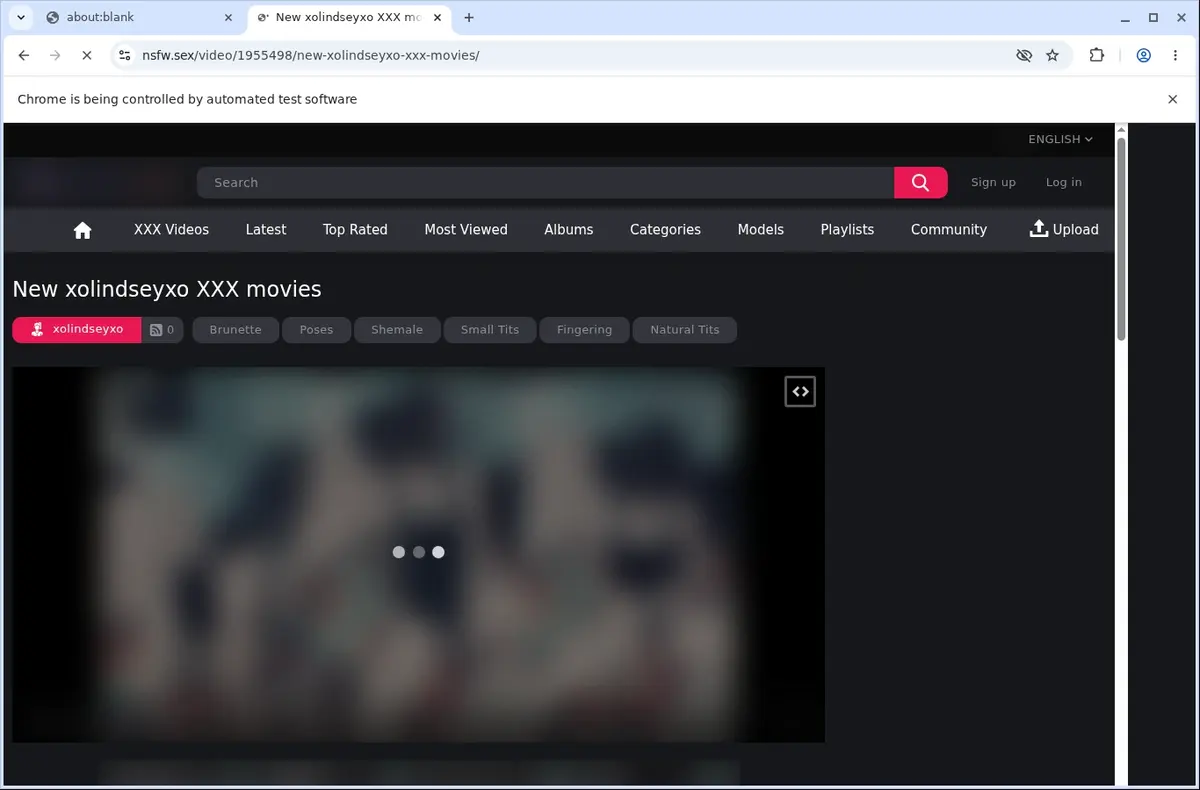Open the Categories menu item
Viewport: 1200px width, 790px height.
665,230
